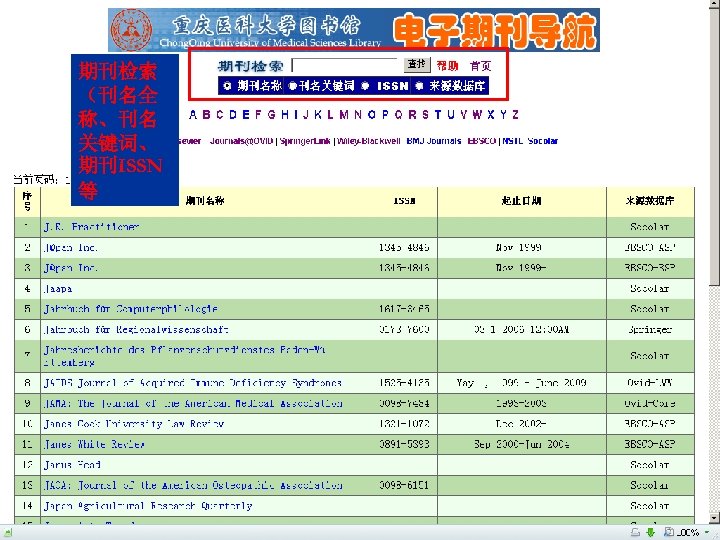Browse journals starting with letter H

(285, 115)
